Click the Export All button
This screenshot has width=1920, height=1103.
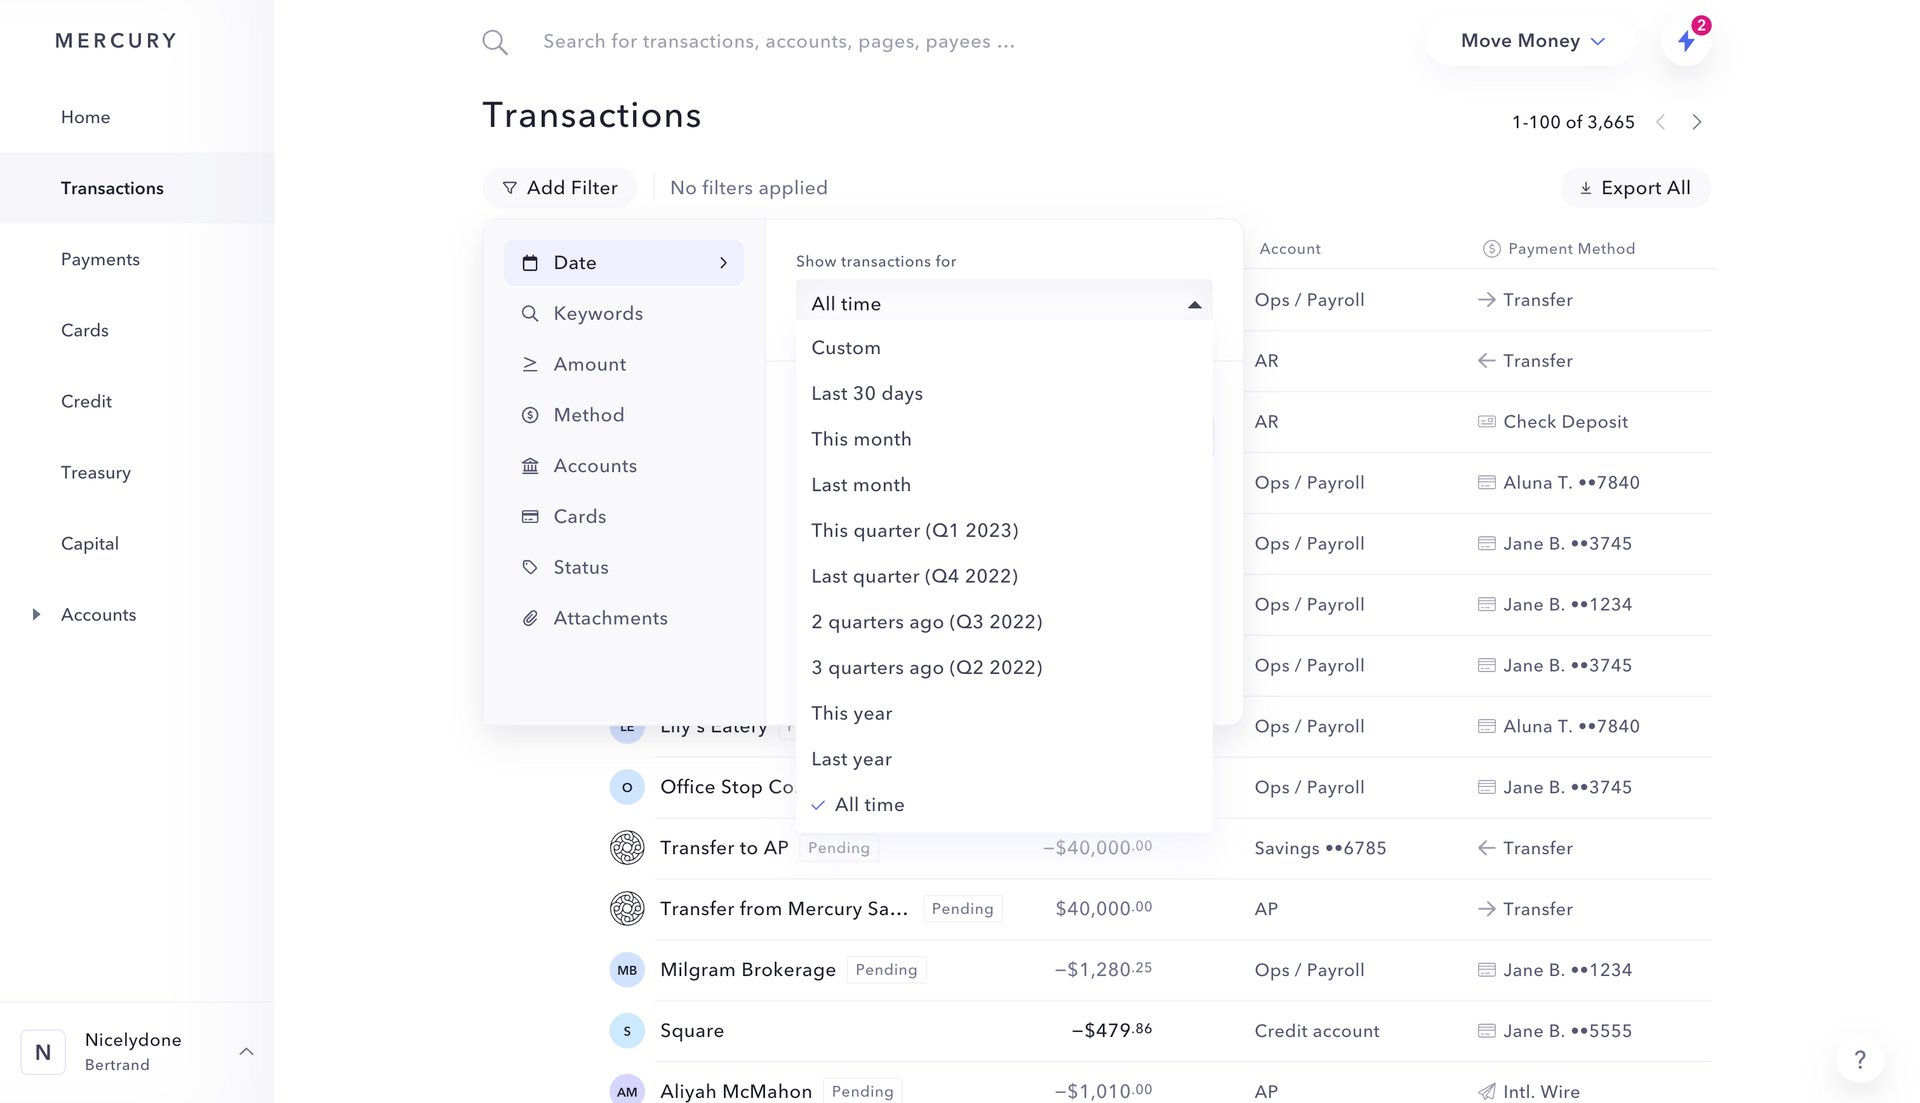[1635, 187]
